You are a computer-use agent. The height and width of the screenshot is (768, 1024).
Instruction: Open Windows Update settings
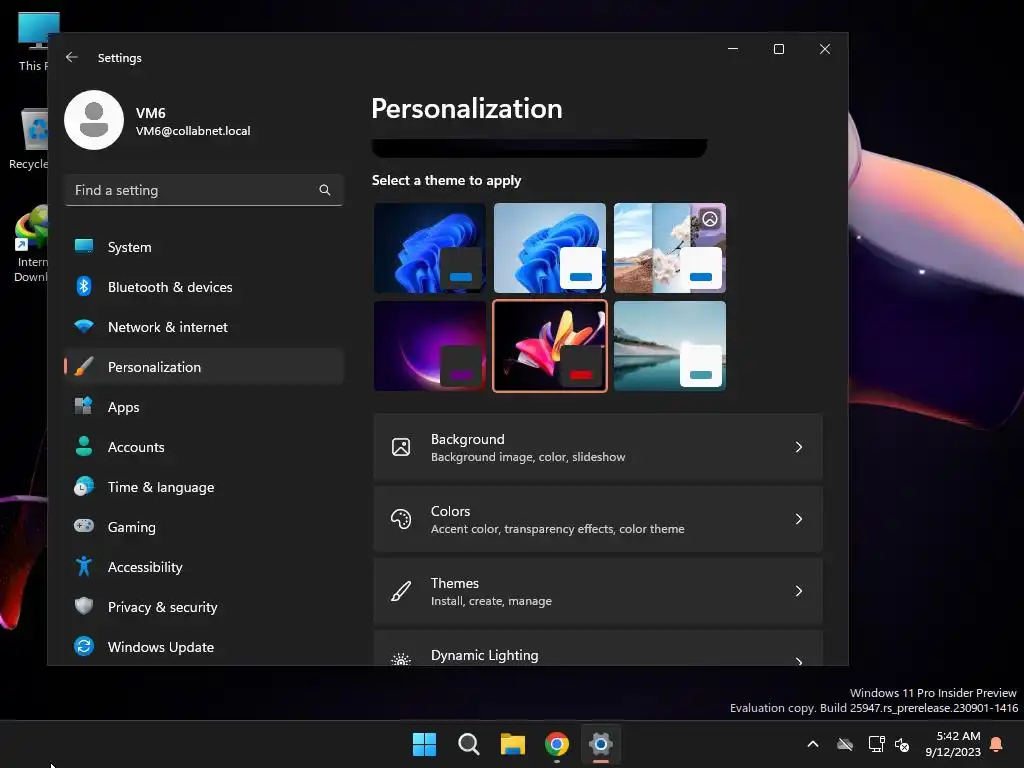tap(204, 647)
